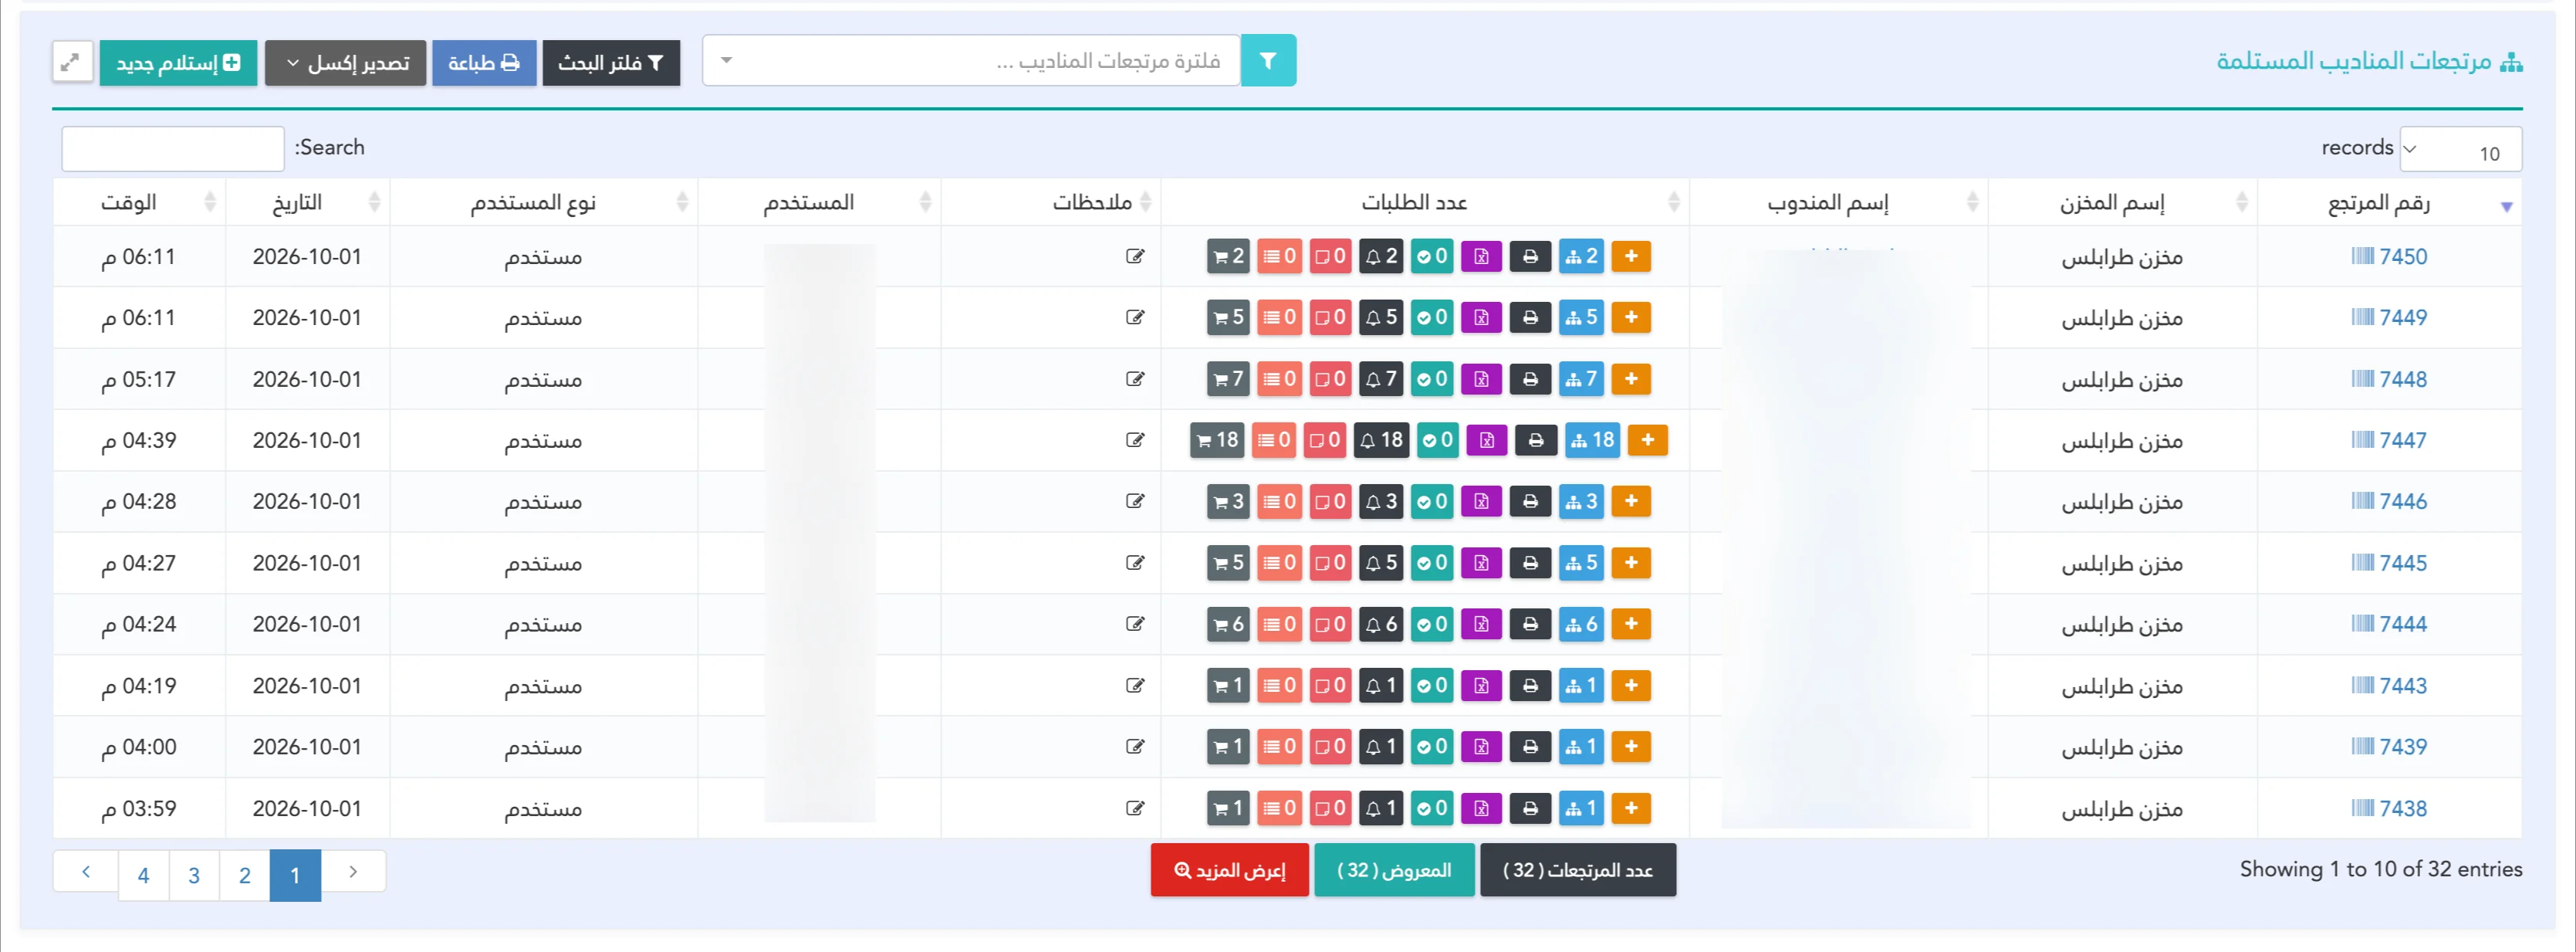Click the orange plus icon in row 7447

click(x=1648, y=440)
